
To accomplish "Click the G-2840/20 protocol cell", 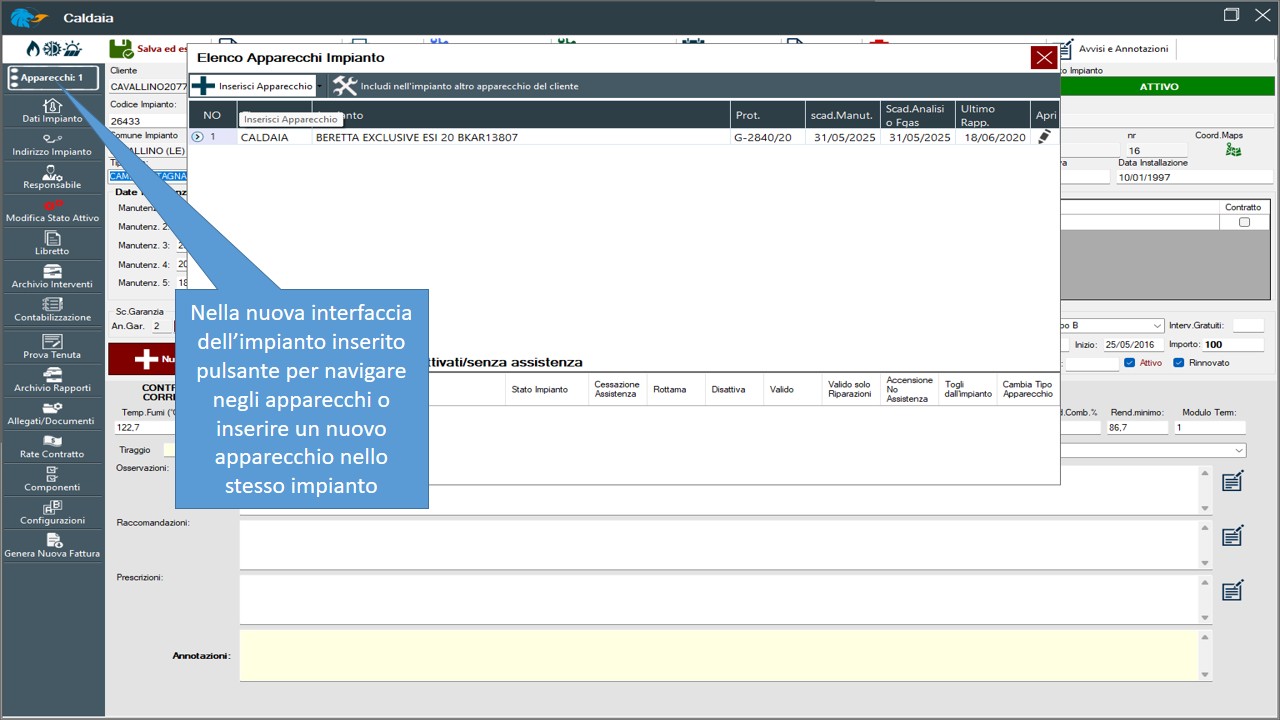I will 767,137.
